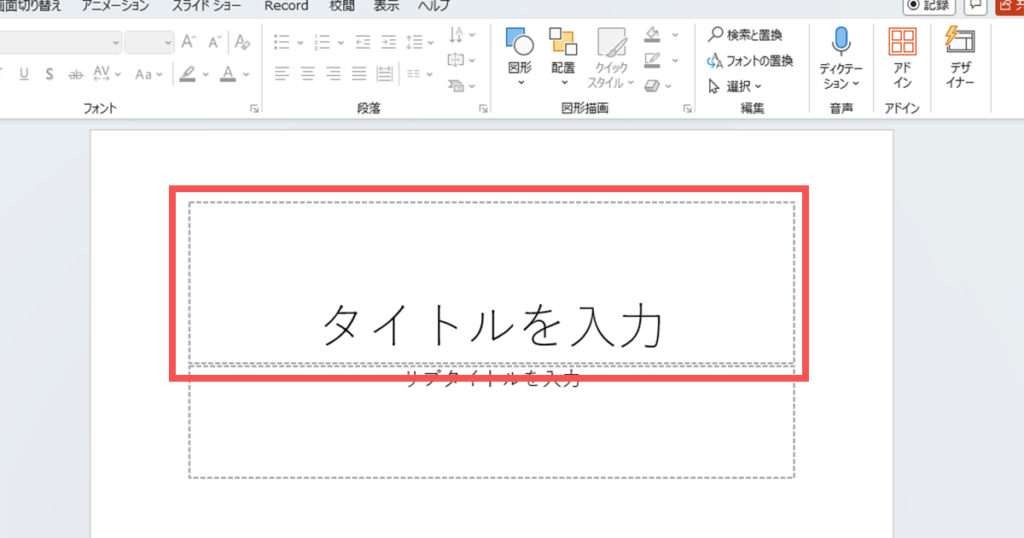The width and height of the screenshot is (1024, 538).
Task: Clear all text formatting icon
Action: (242, 42)
